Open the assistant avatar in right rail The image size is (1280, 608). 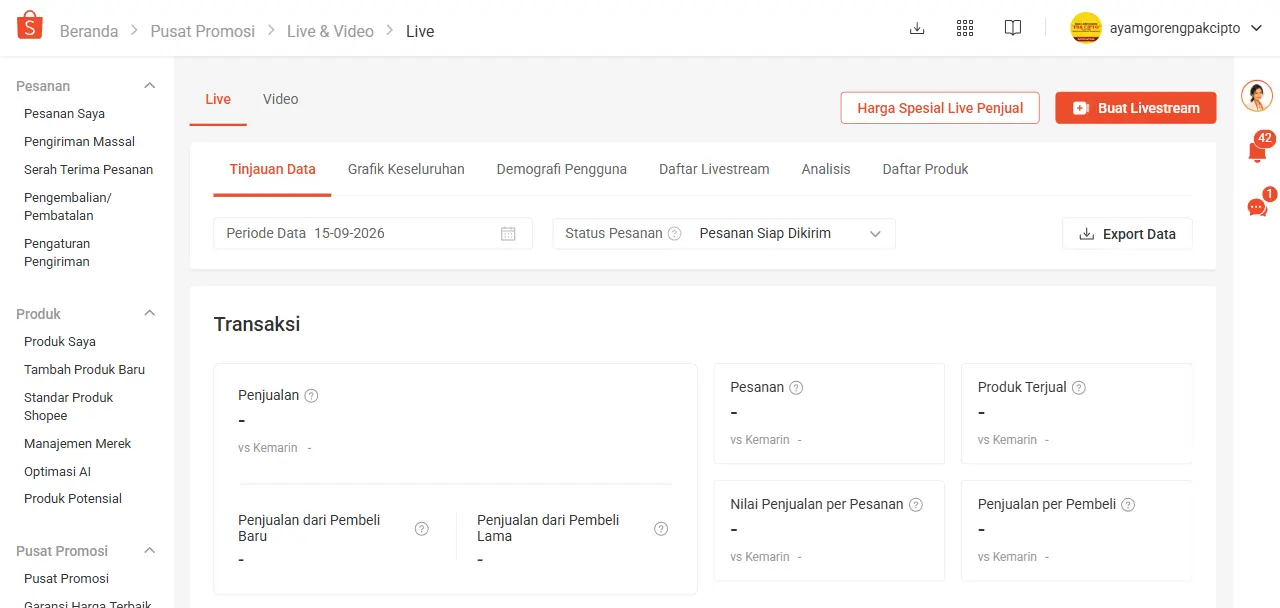tap(1257, 96)
